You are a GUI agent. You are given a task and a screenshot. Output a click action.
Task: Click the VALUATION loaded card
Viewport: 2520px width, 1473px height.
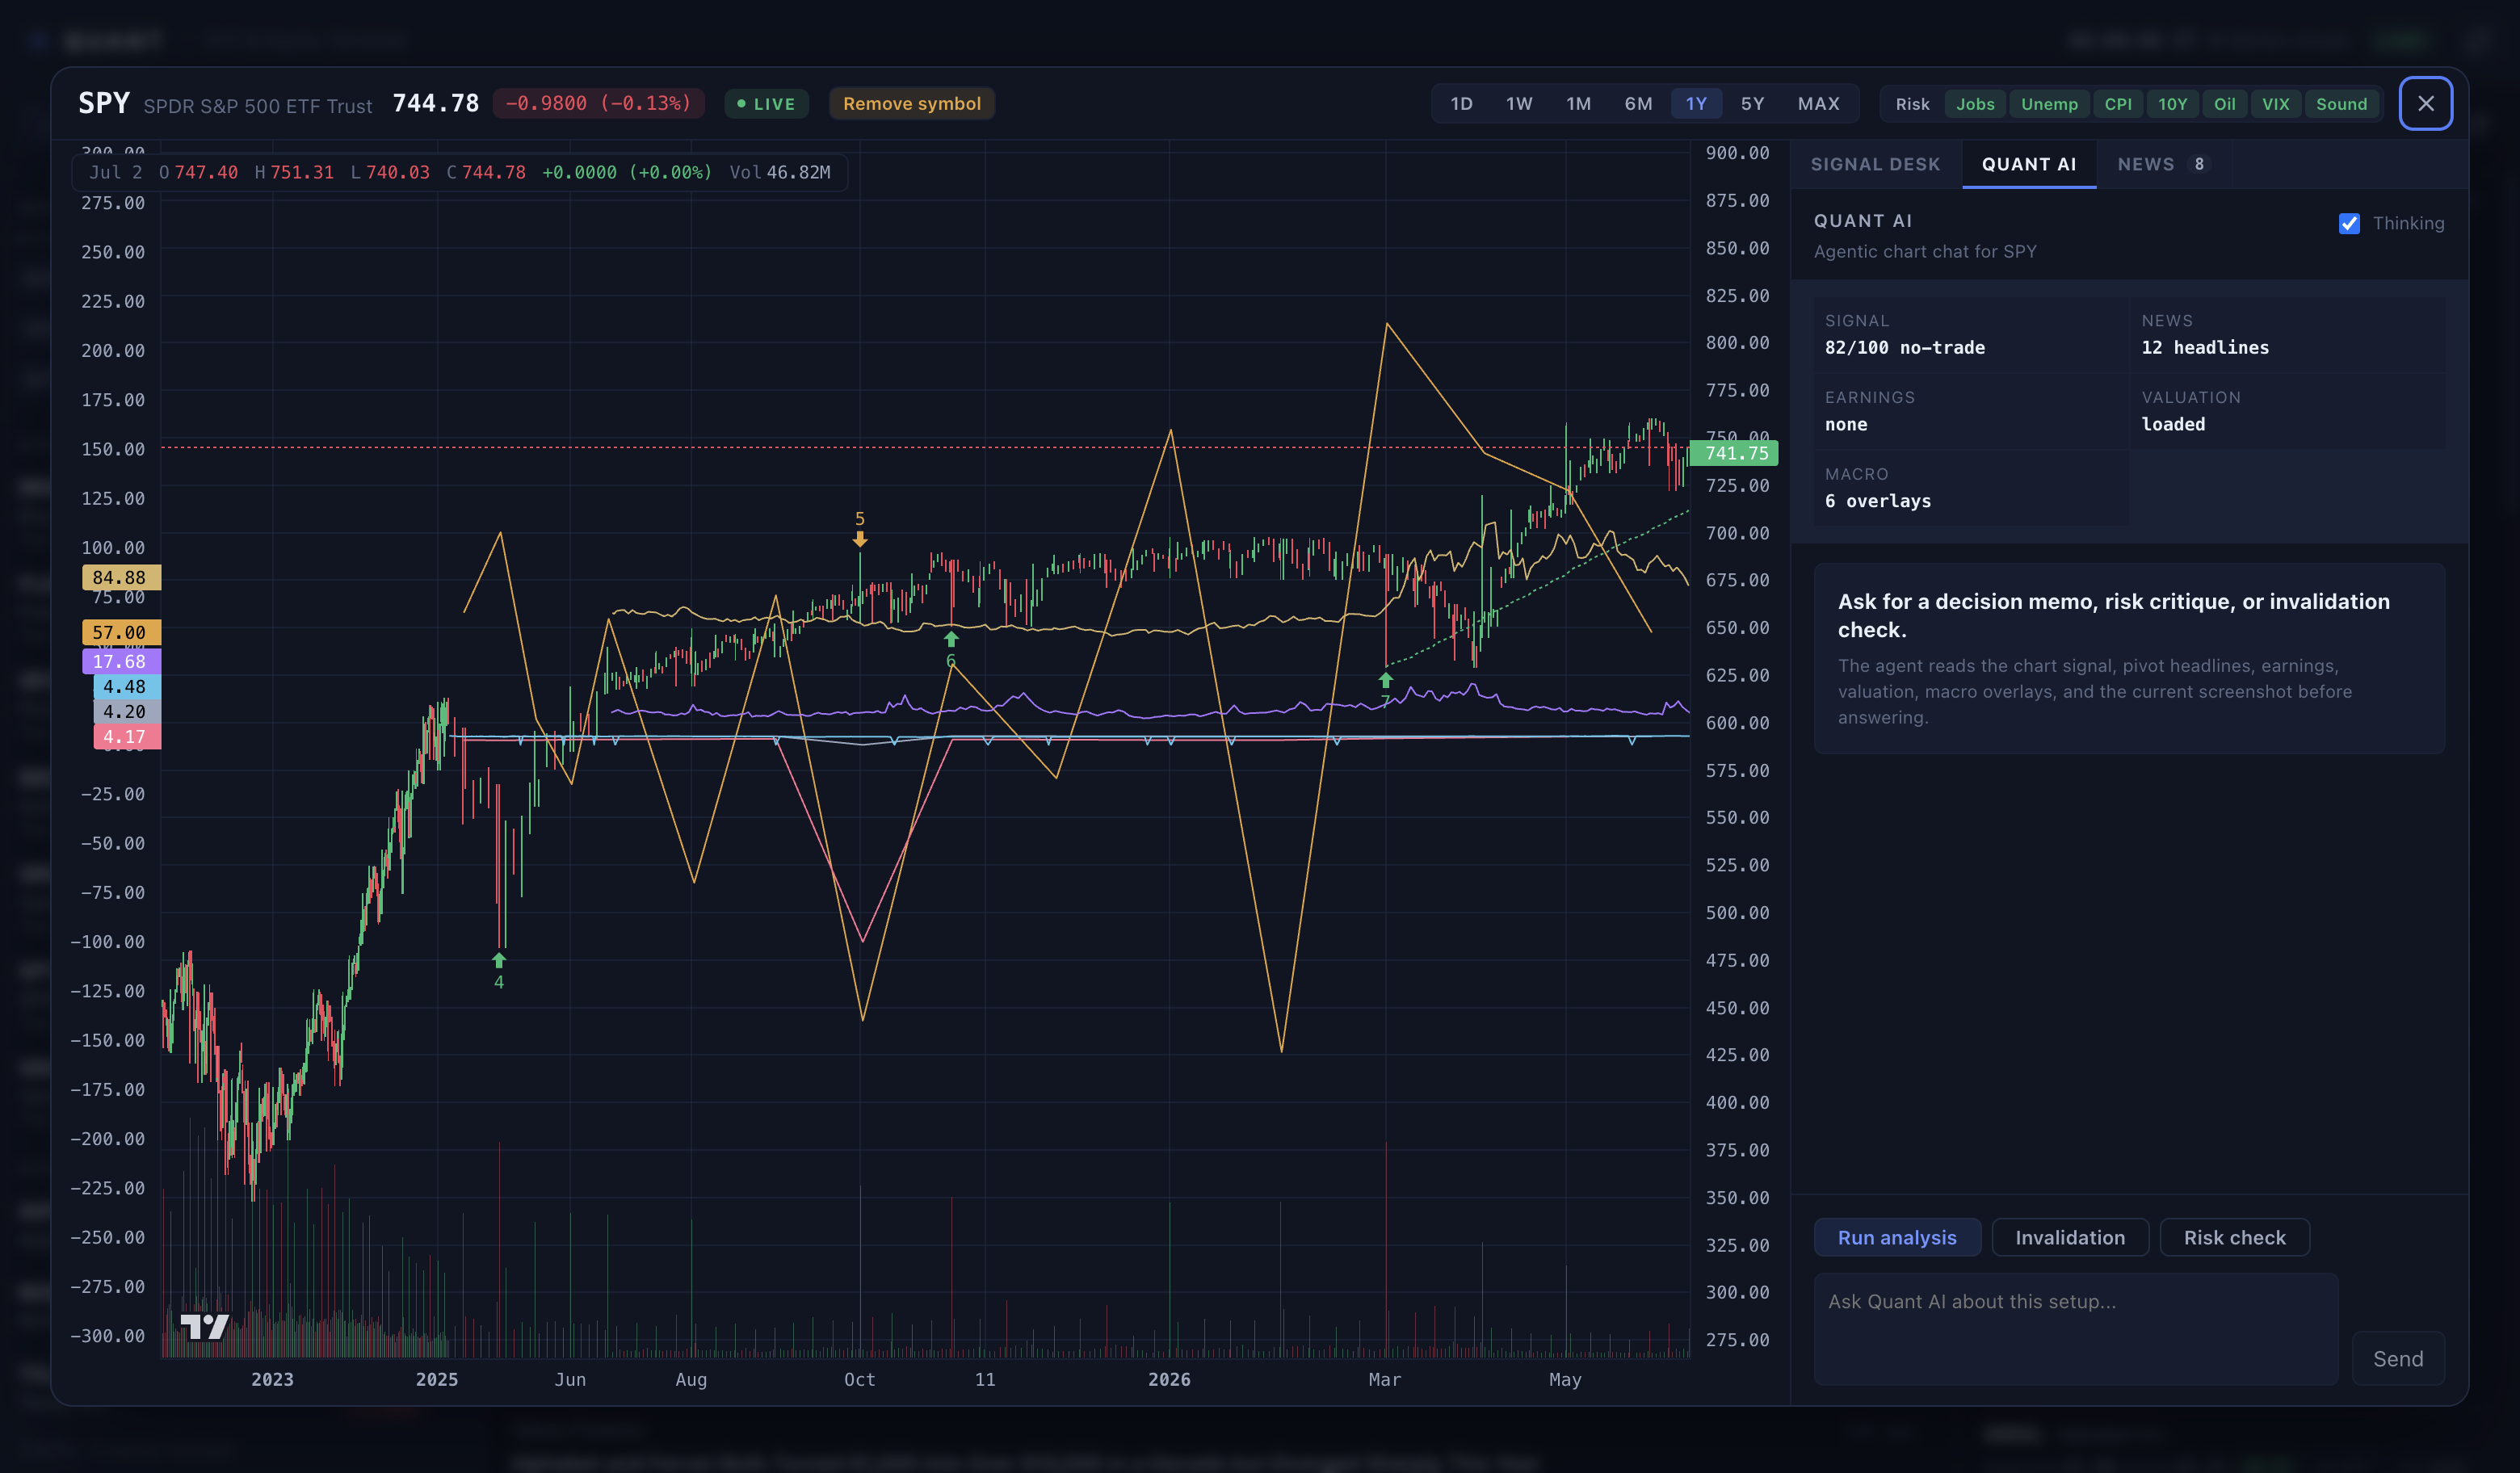(2288, 411)
